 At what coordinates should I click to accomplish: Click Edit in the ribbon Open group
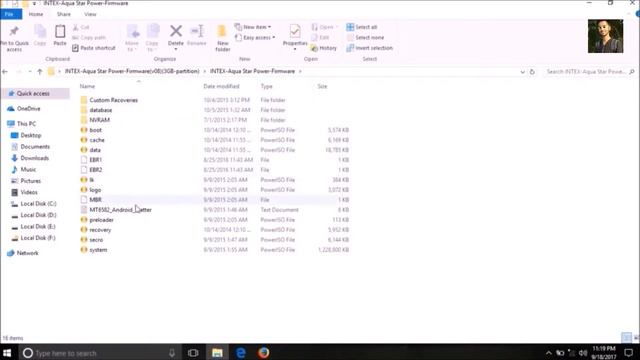[x=320, y=38]
